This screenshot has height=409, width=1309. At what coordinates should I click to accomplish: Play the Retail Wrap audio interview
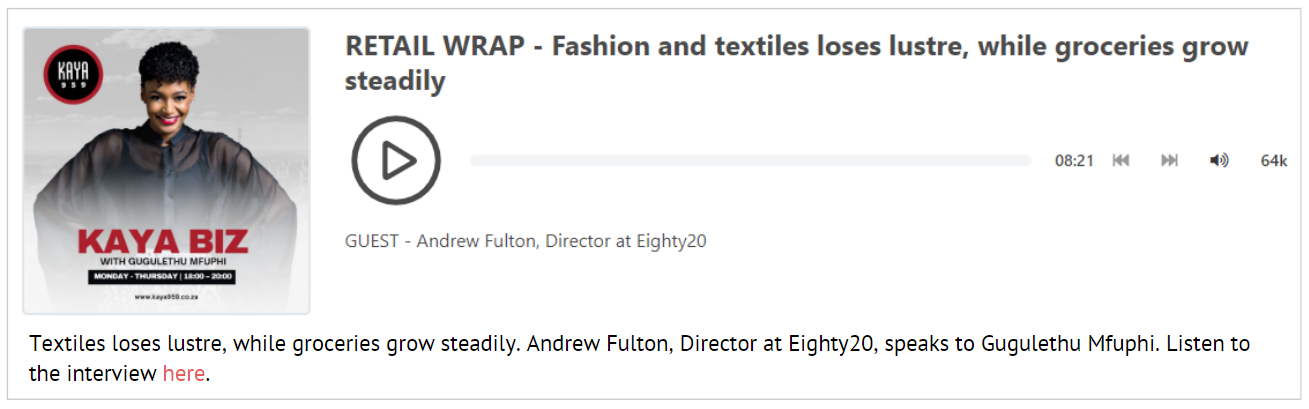[x=396, y=161]
